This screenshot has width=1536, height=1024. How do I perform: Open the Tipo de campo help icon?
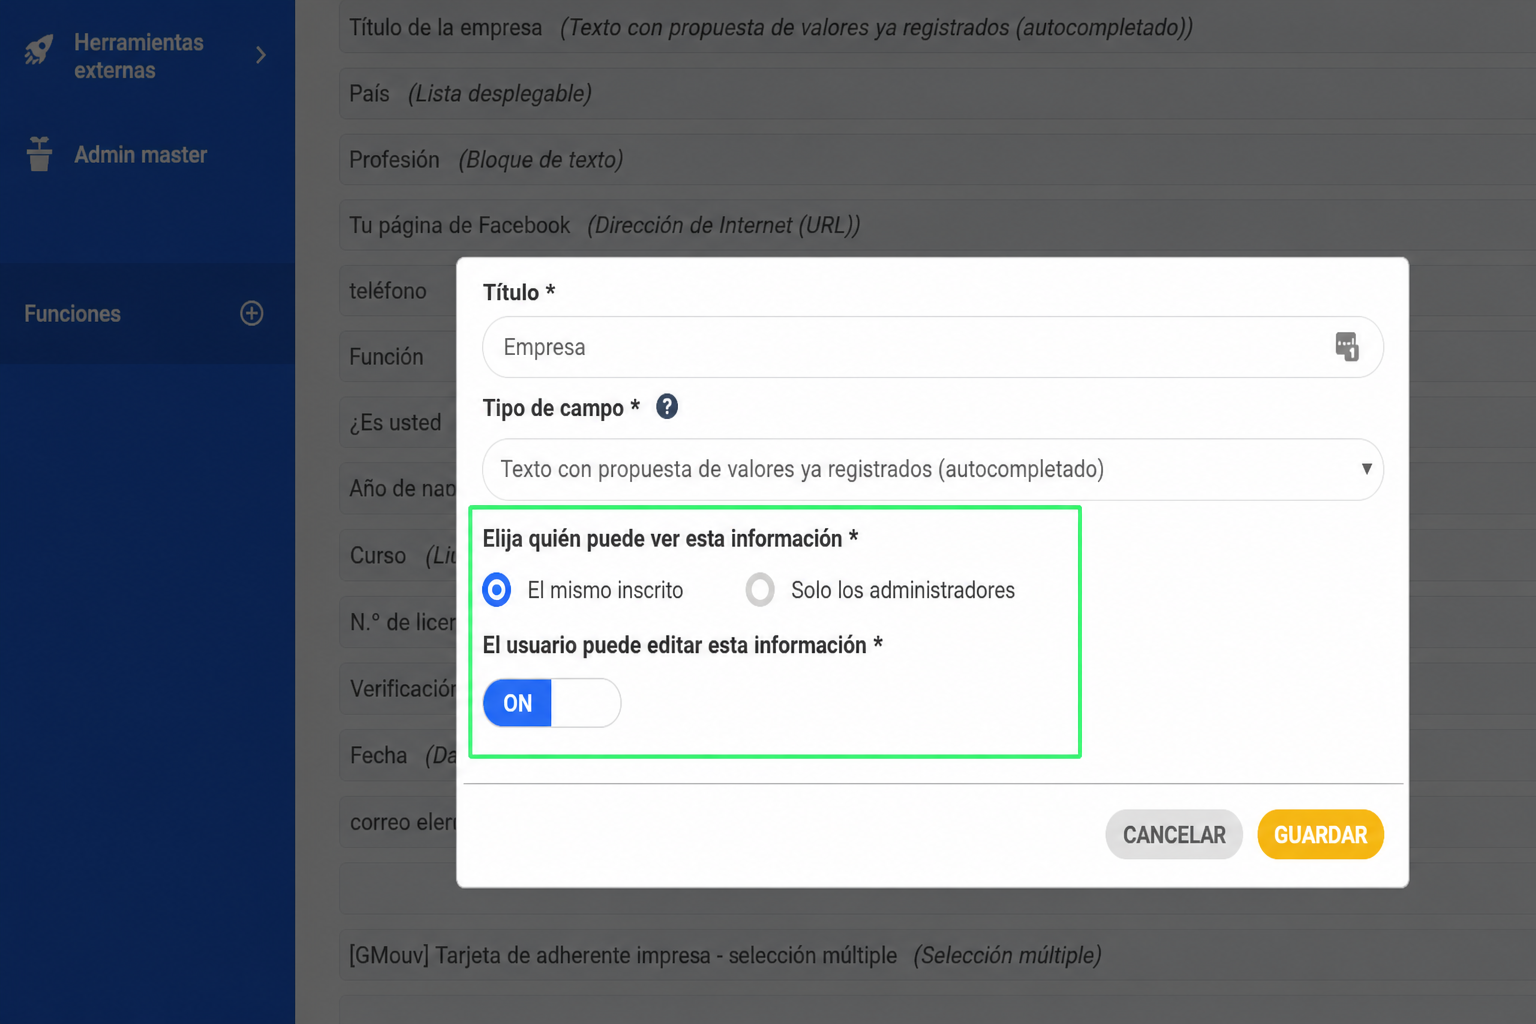point(667,407)
